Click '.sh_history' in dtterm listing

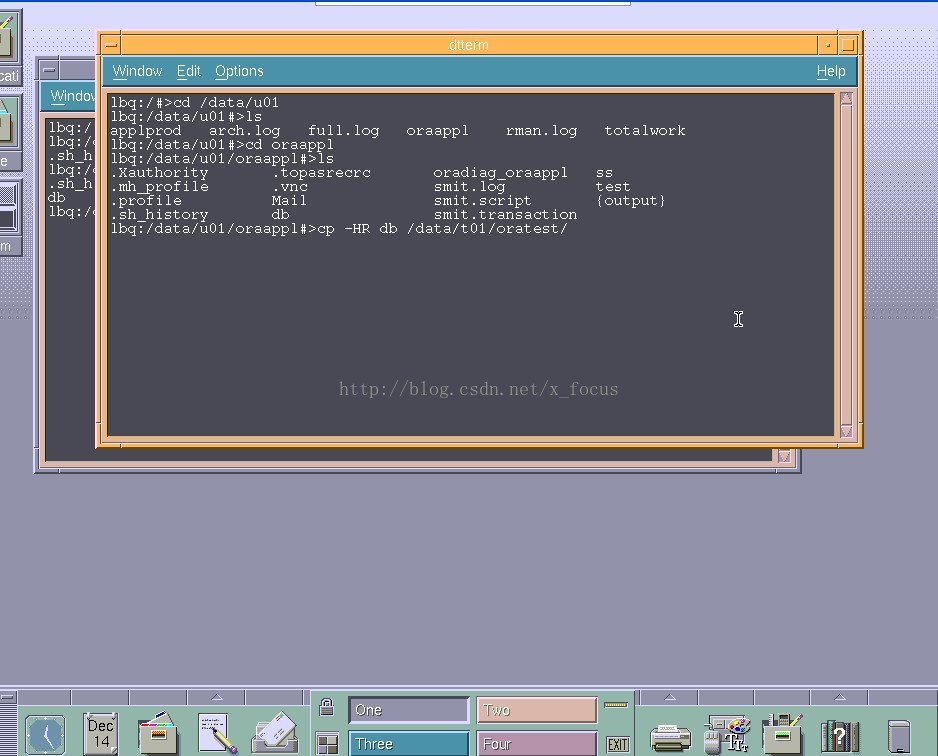(159, 215)
